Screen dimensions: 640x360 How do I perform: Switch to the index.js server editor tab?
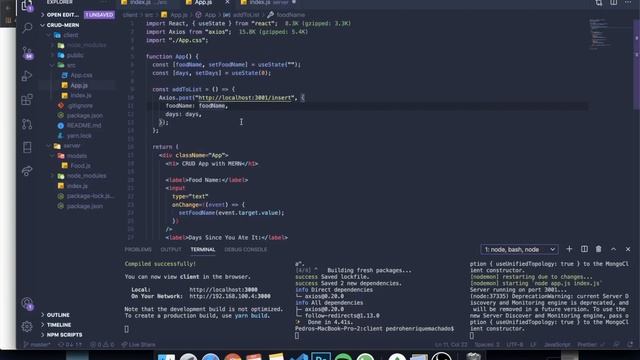(x=268, y=2)
